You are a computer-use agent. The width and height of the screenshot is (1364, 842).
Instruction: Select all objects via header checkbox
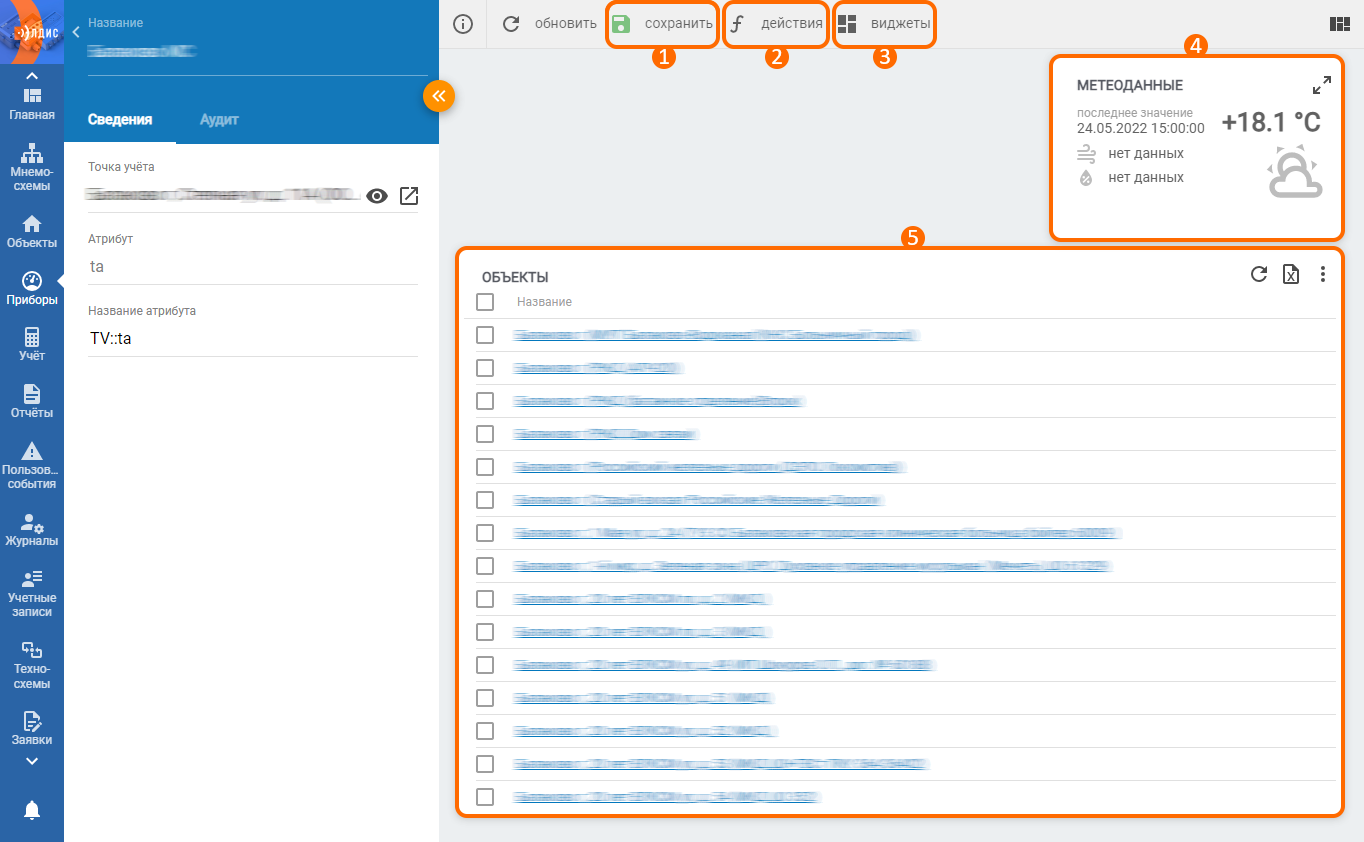click(x=485, y=302)
